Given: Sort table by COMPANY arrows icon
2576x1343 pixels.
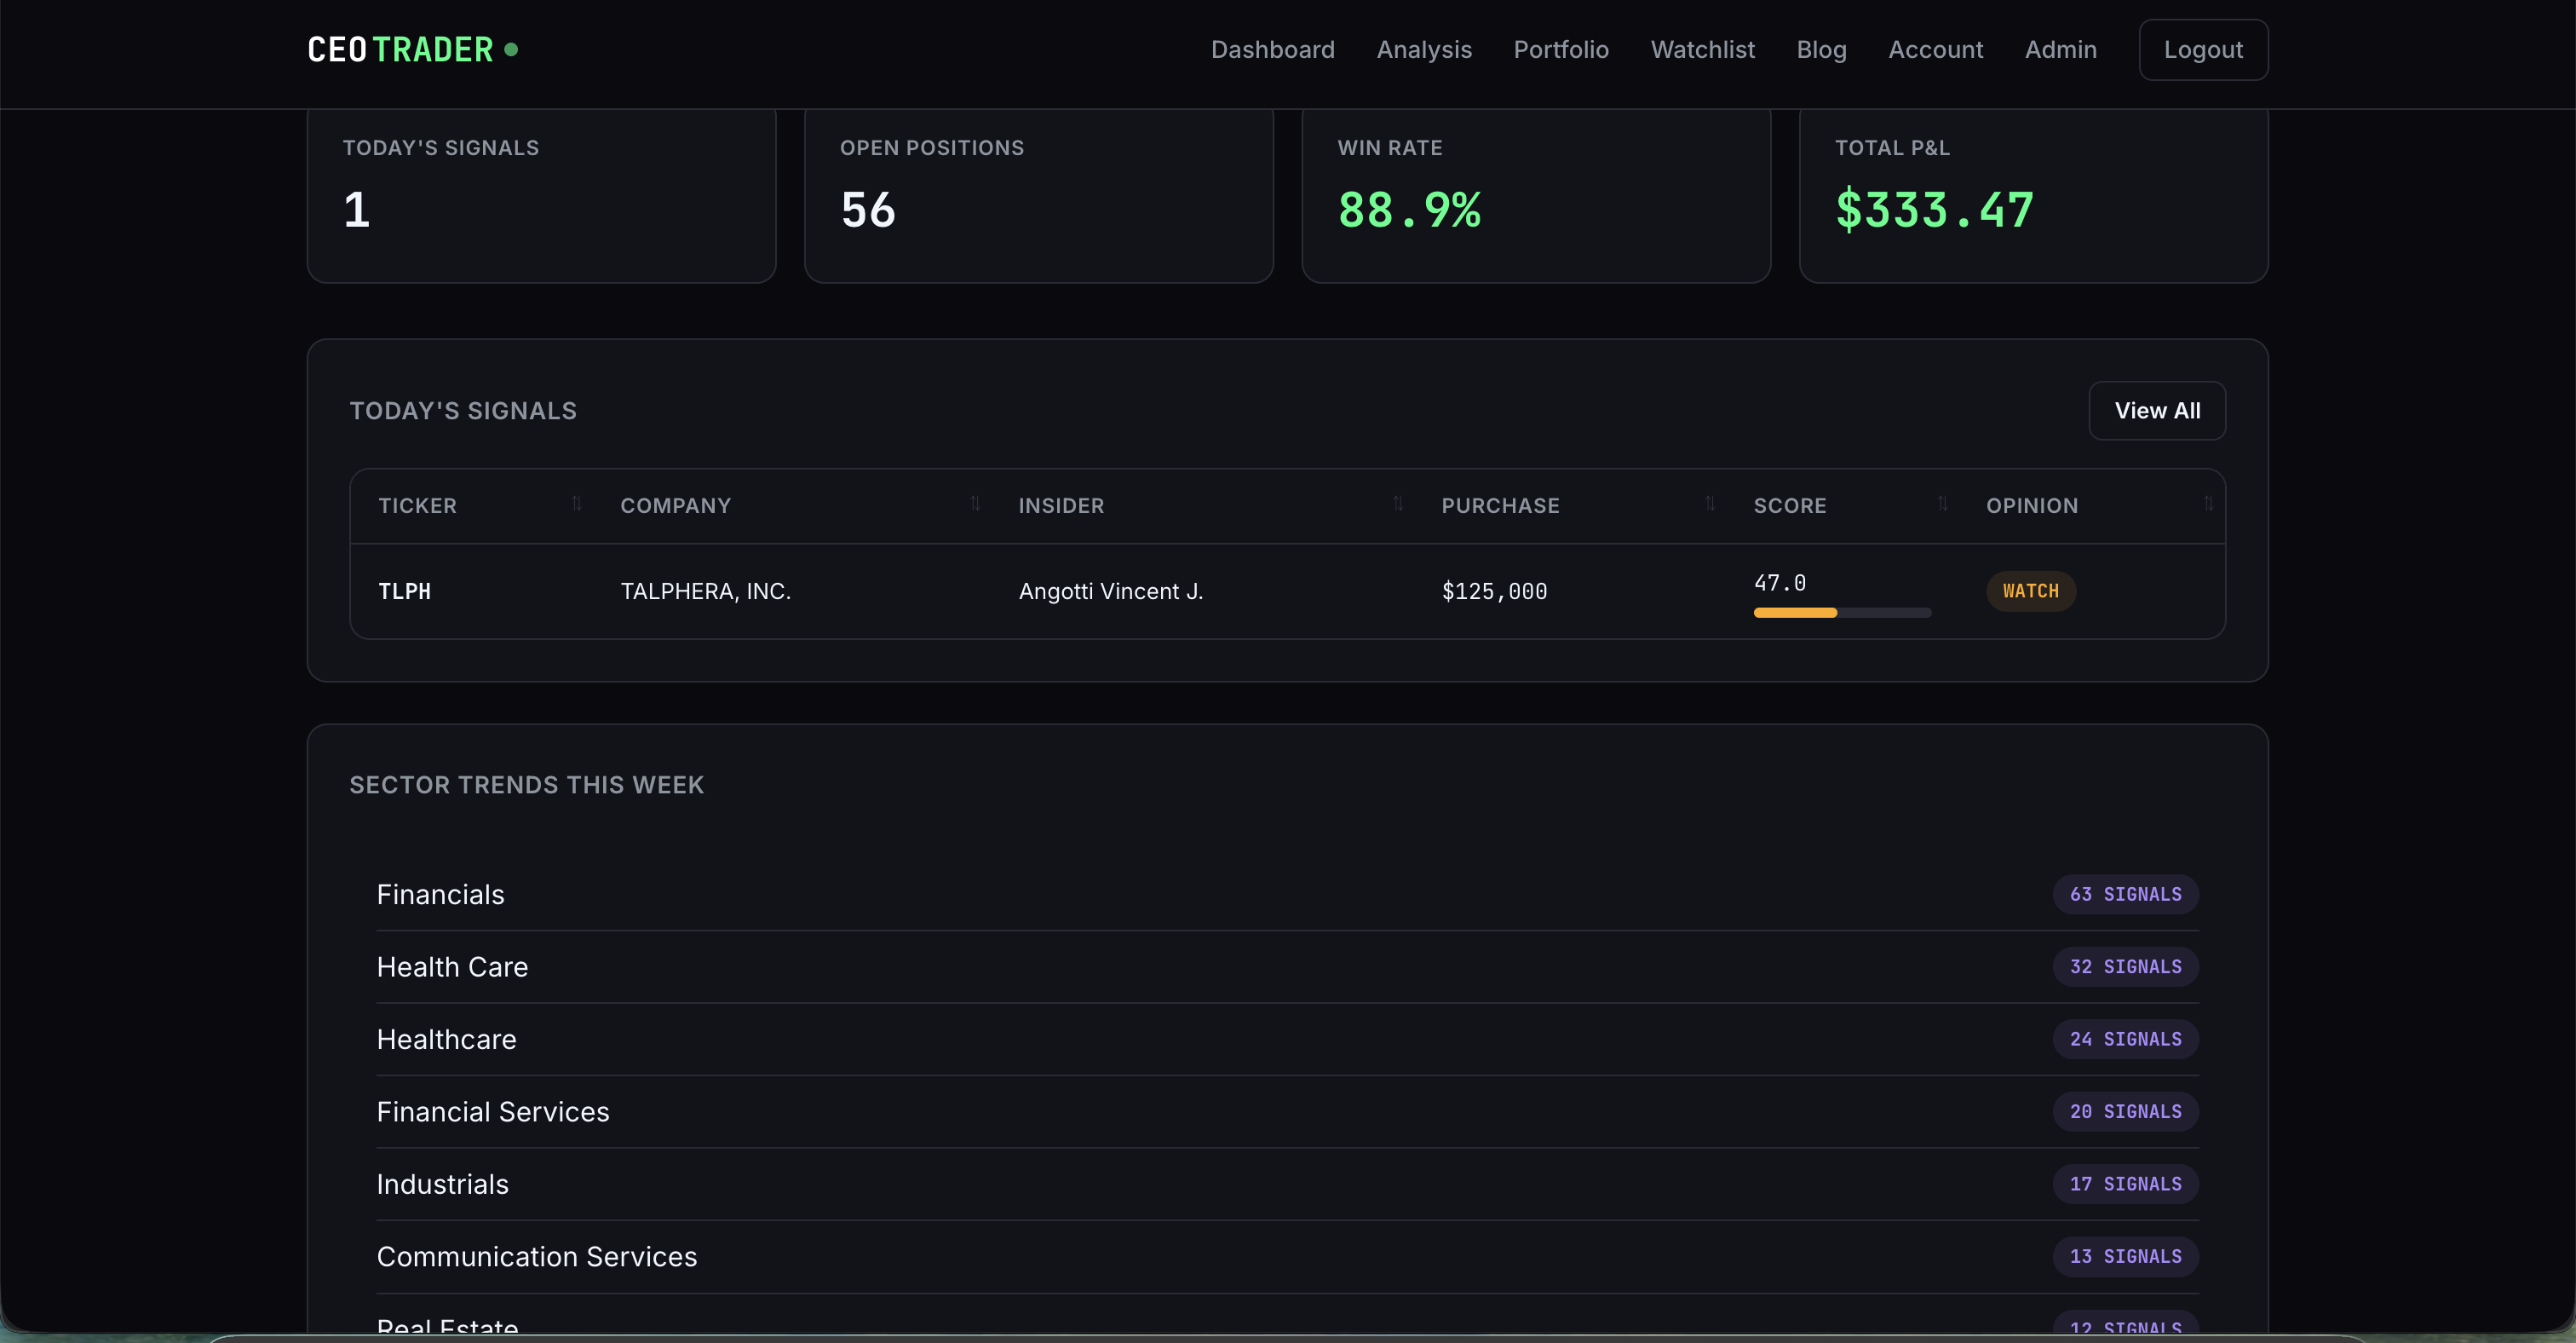Looking at the screenshot, I should [x=975, y=504].
